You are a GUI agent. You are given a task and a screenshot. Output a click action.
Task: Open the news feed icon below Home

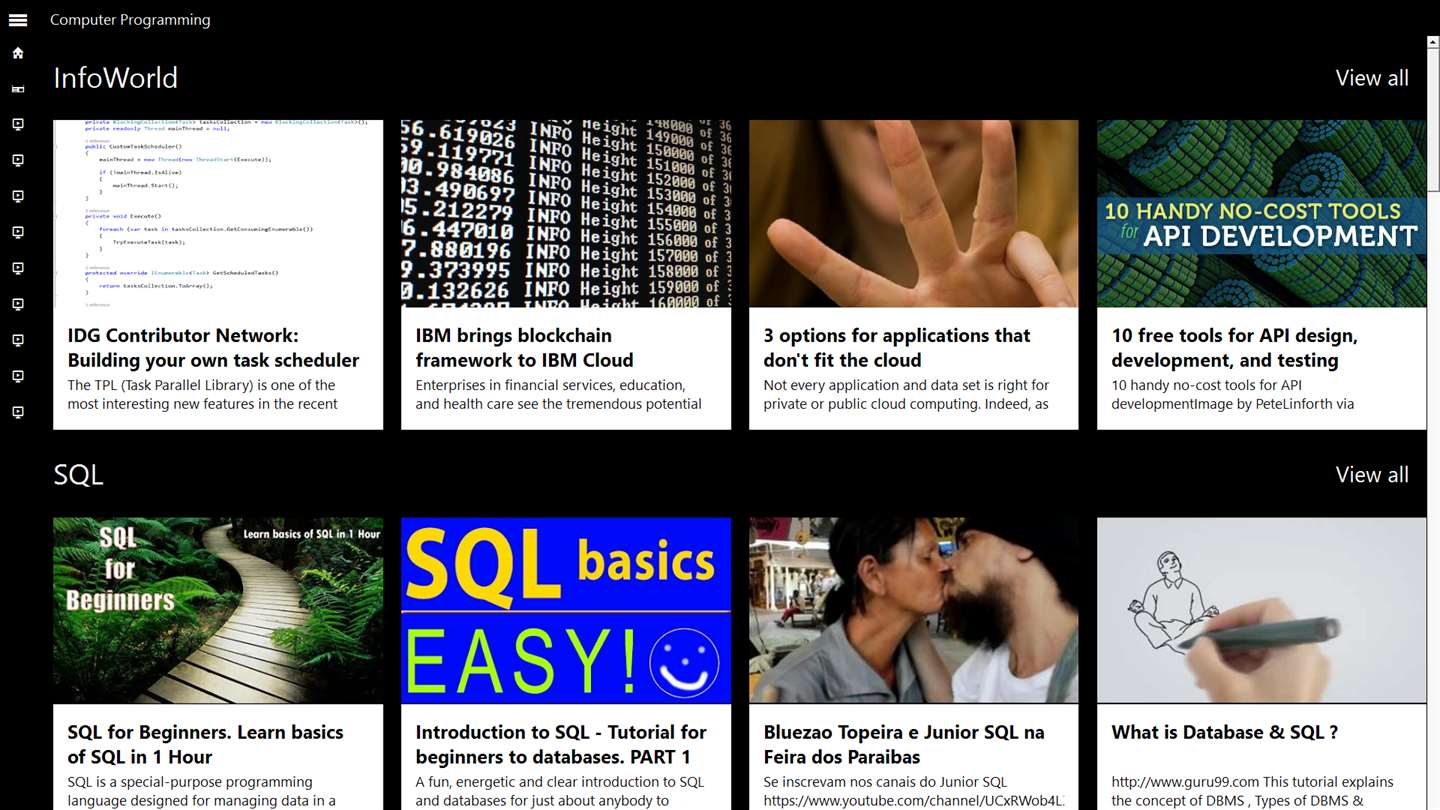pos(18,89)
